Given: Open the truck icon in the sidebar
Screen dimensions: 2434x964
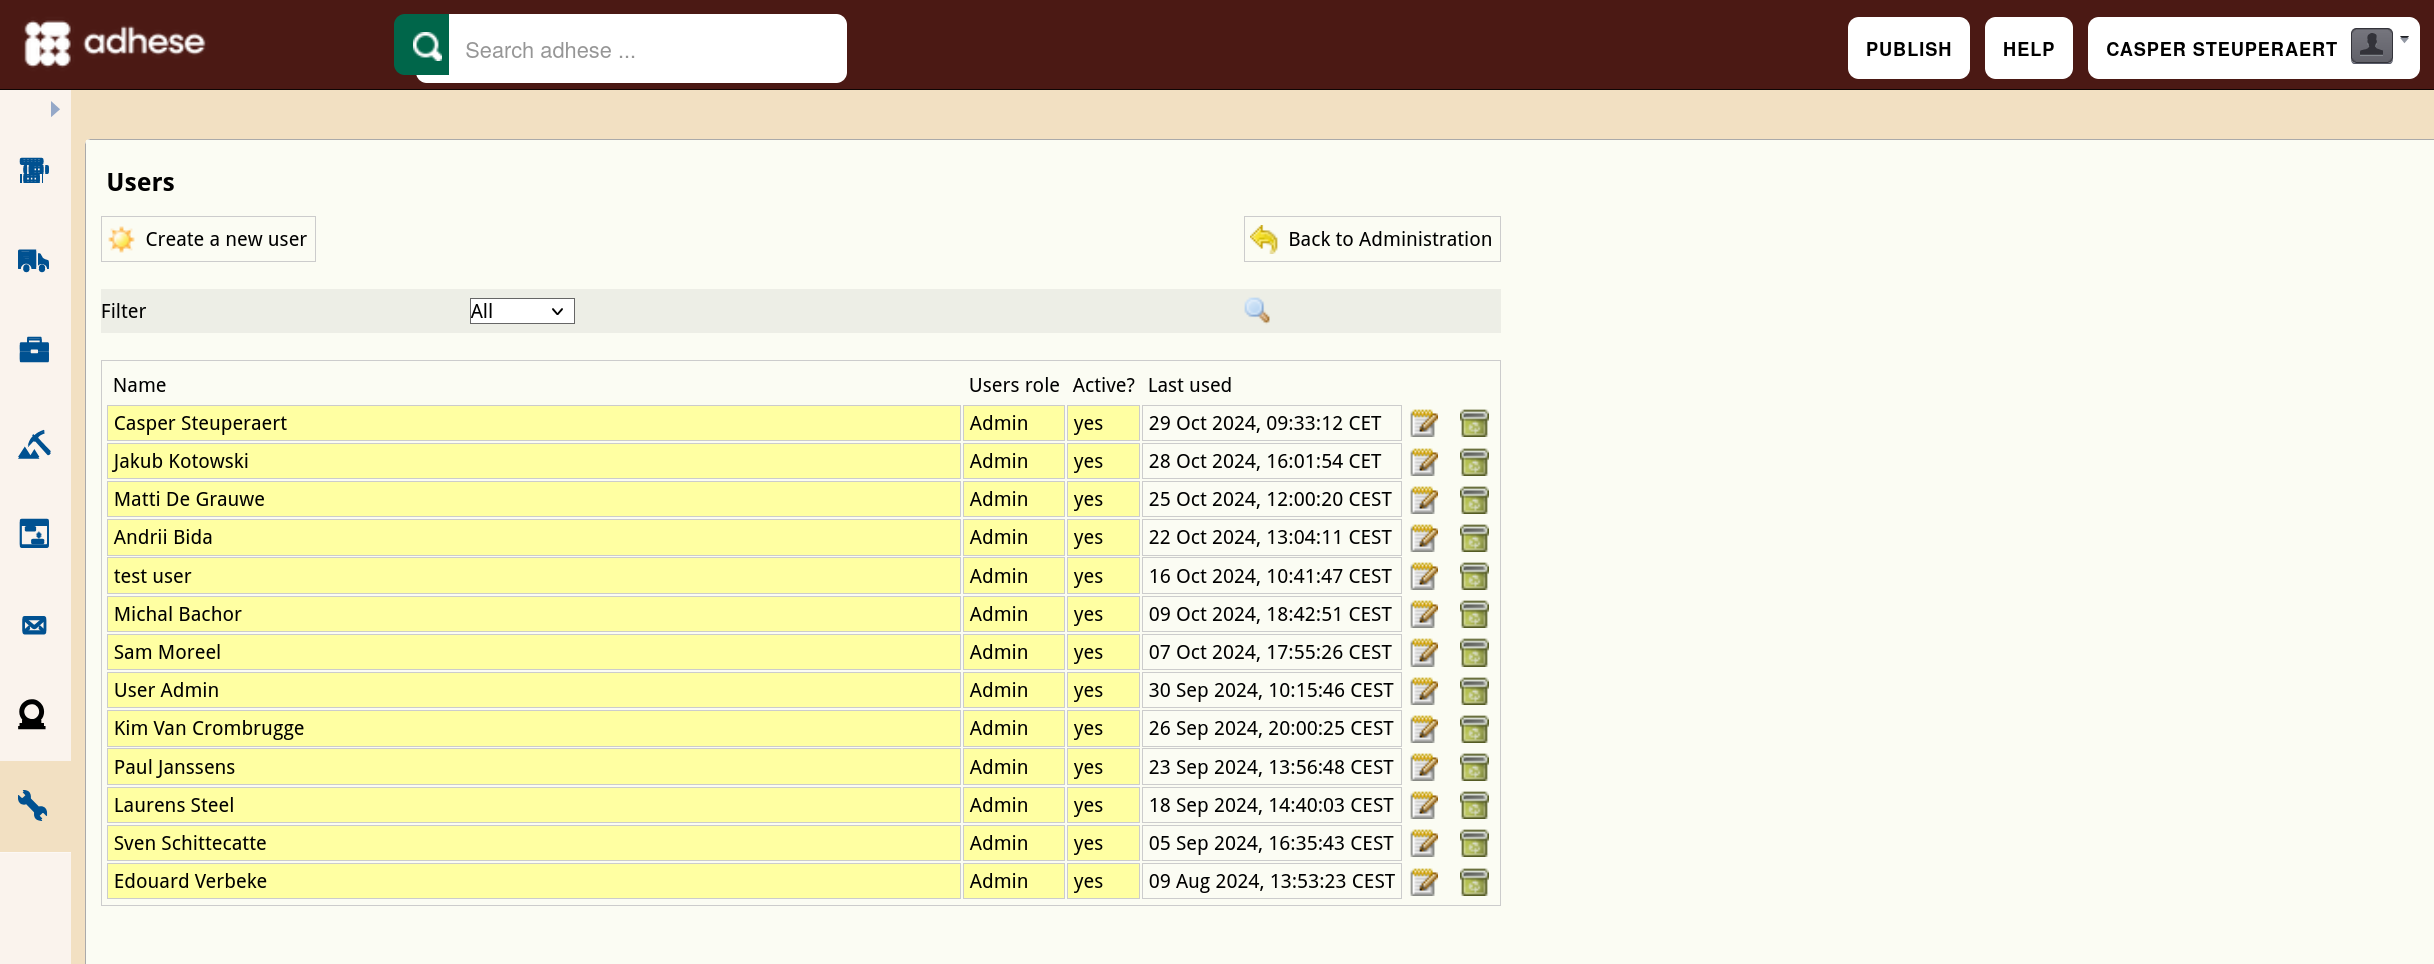Looking at the screenshot, I should [34, 261].
